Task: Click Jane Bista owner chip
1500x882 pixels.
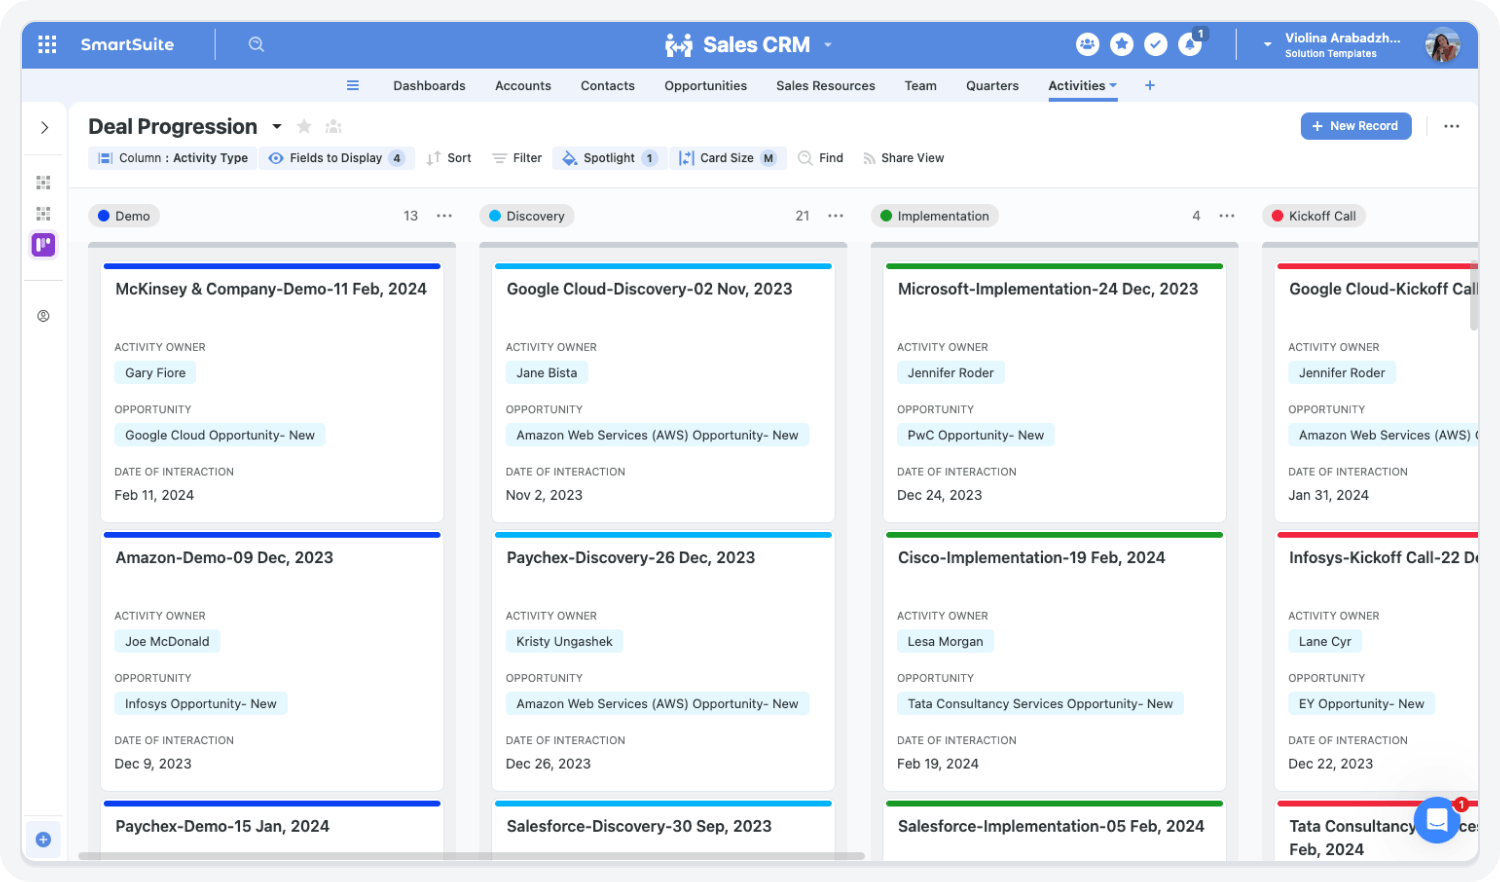Action: [547, 373]
